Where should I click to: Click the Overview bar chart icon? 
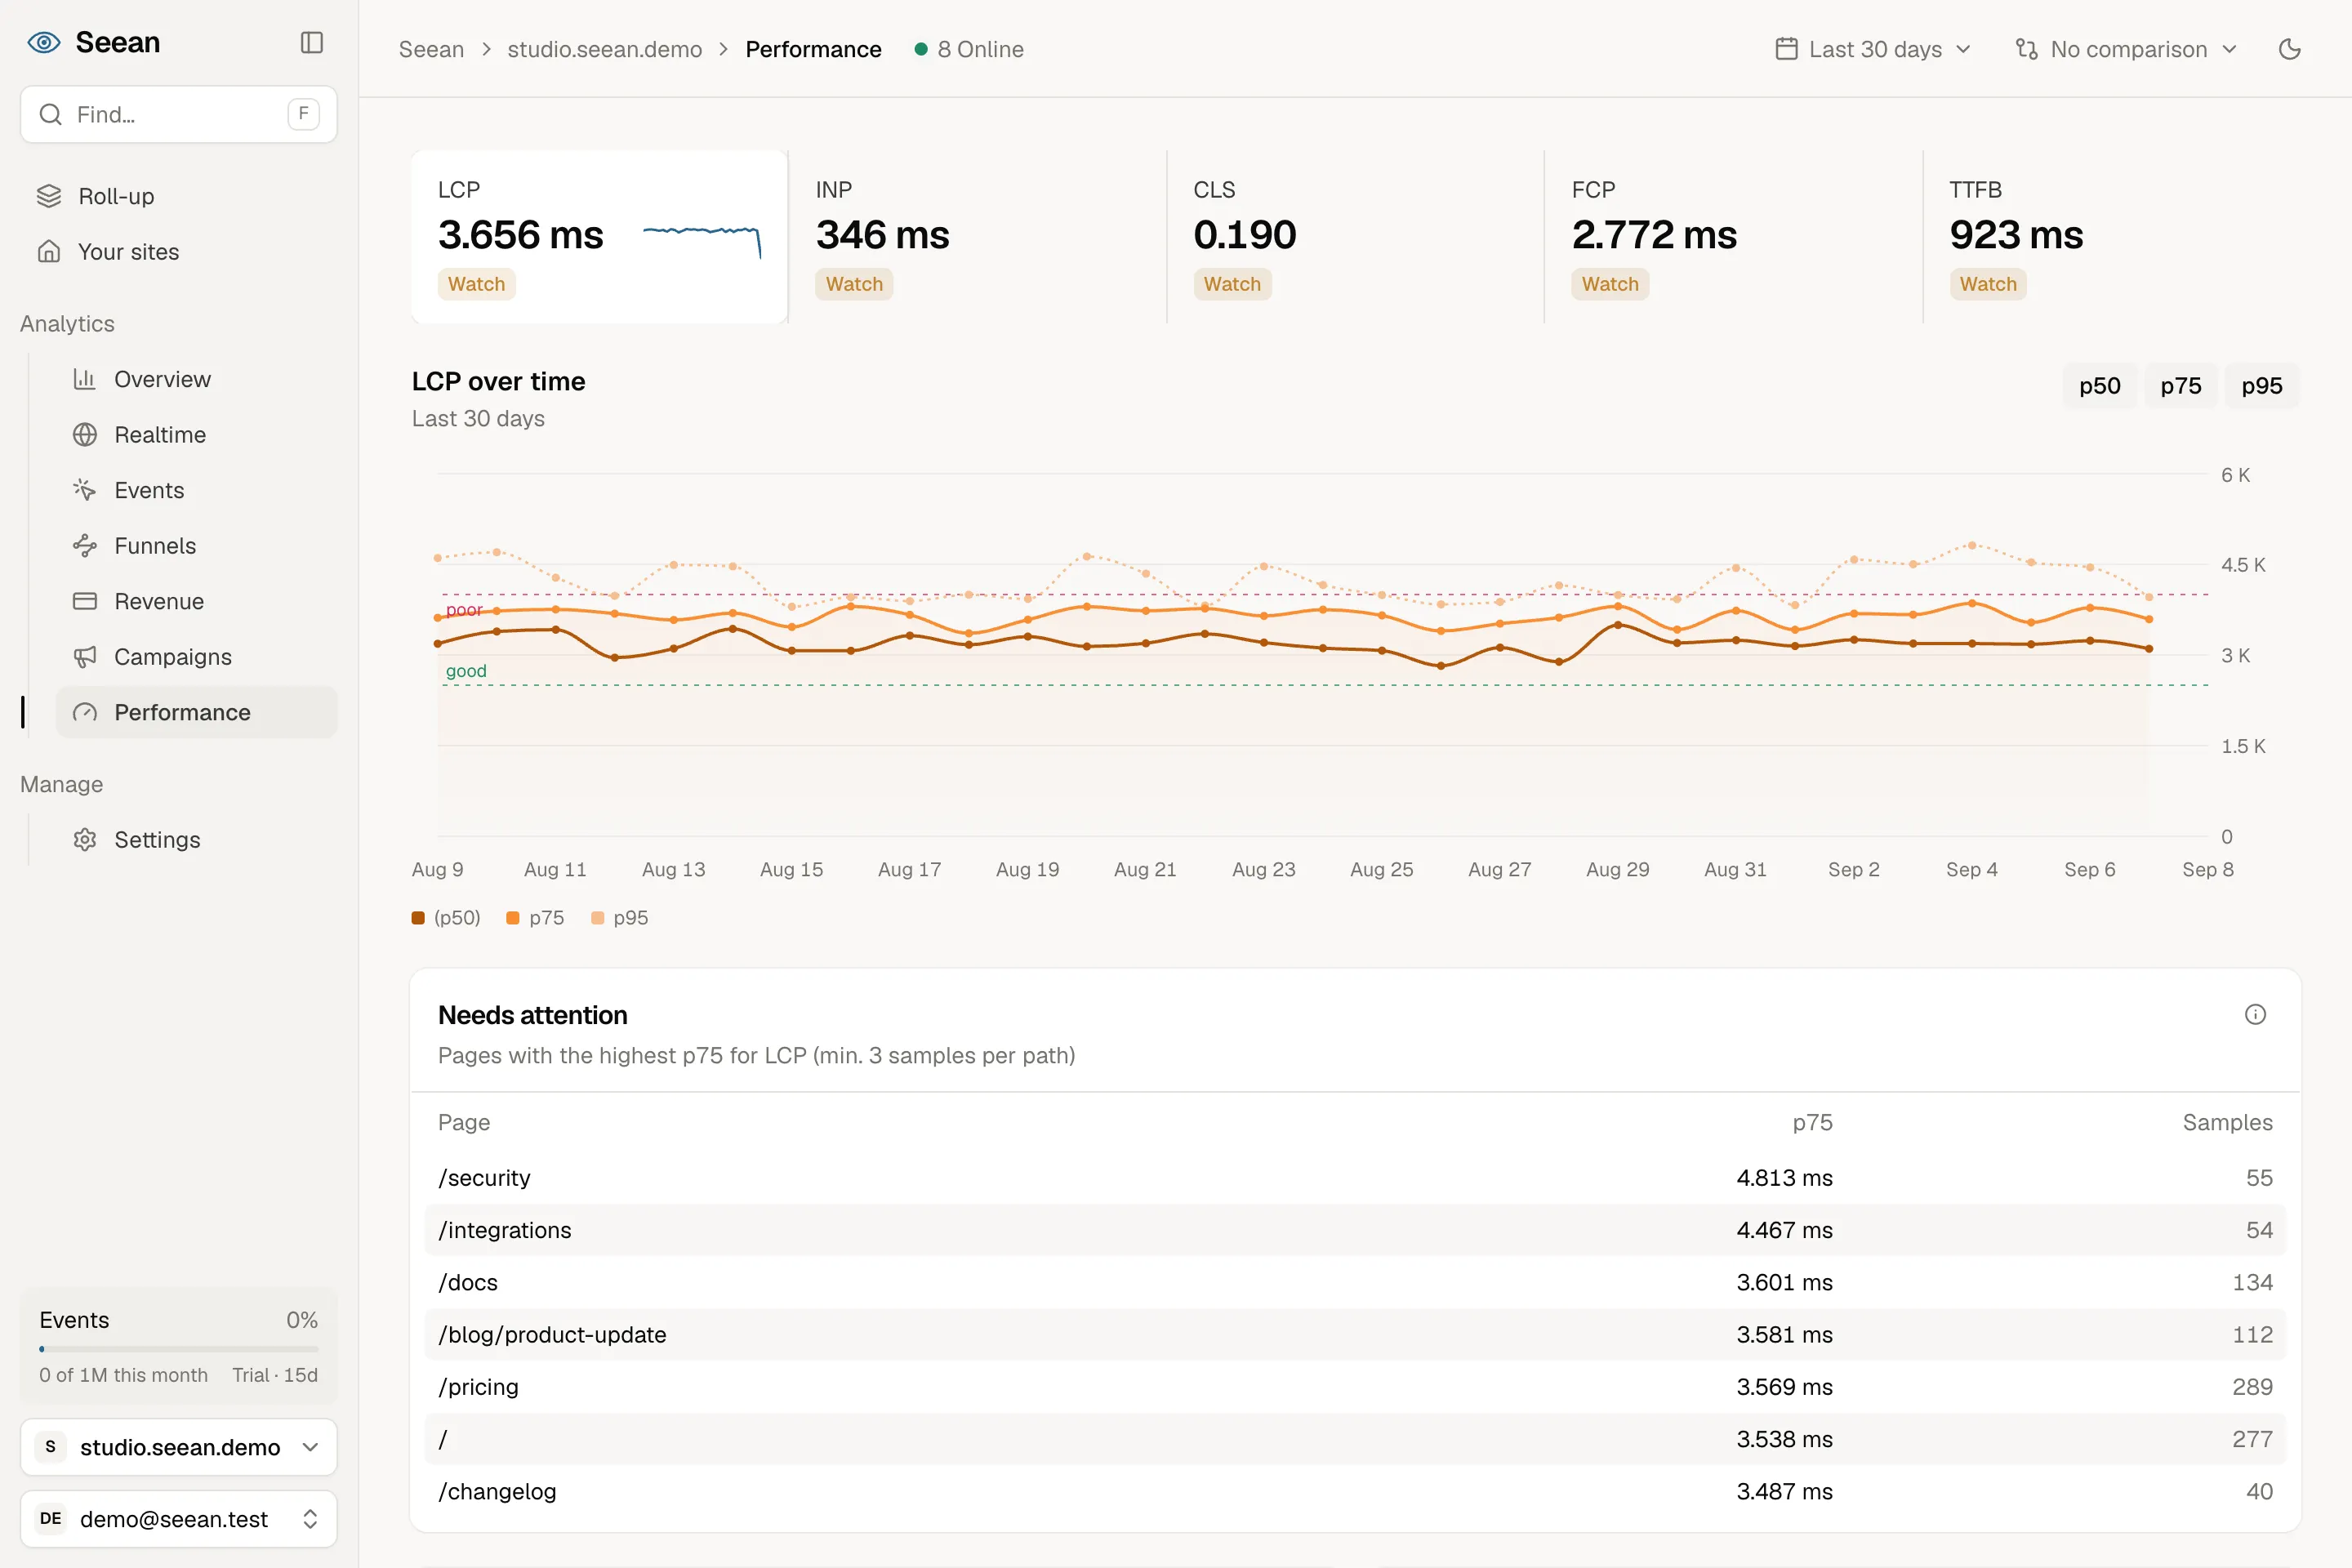[x=85, y=379]
